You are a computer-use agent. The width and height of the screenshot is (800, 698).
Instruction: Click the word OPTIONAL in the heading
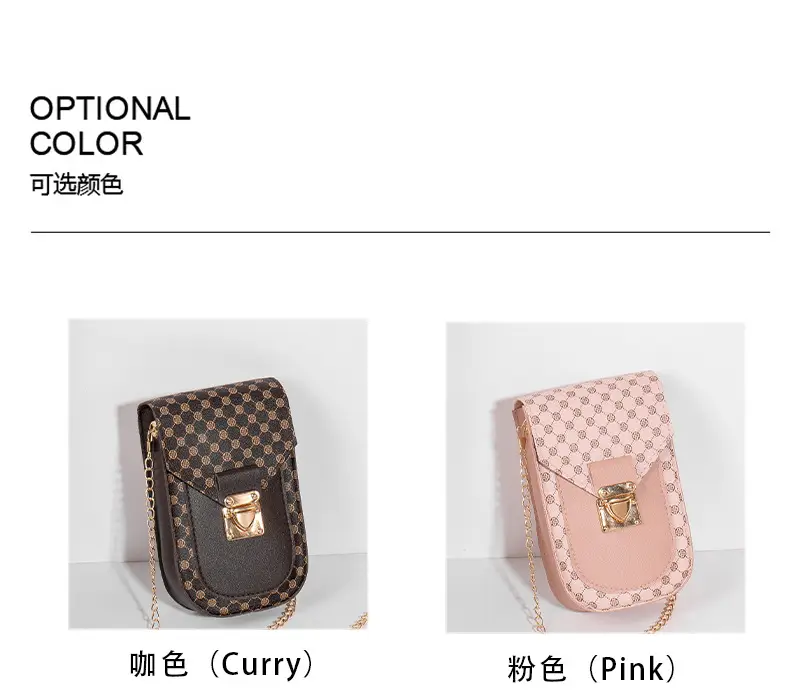click(110, 109)
